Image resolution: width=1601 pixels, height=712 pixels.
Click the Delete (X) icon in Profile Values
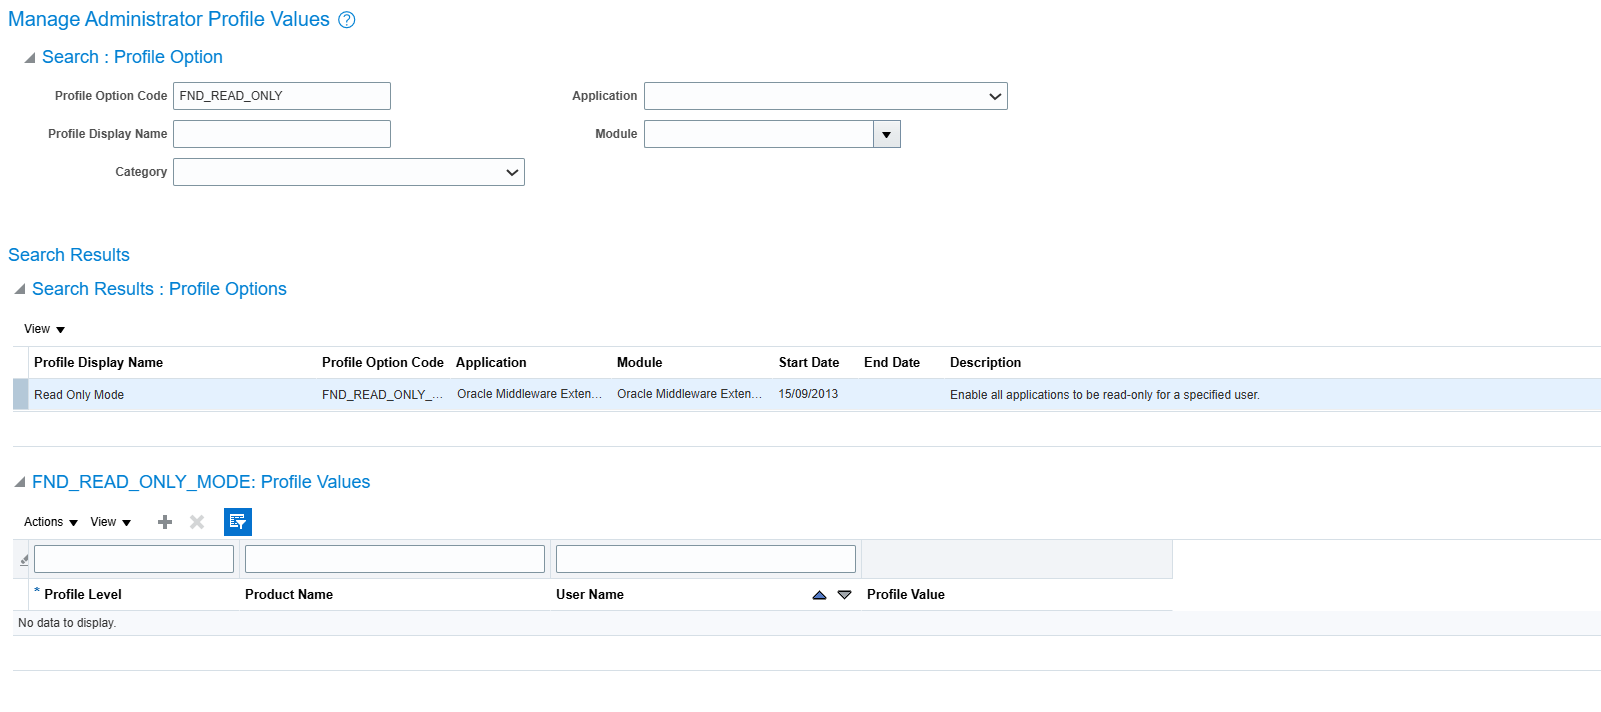(x=197, y=522)
